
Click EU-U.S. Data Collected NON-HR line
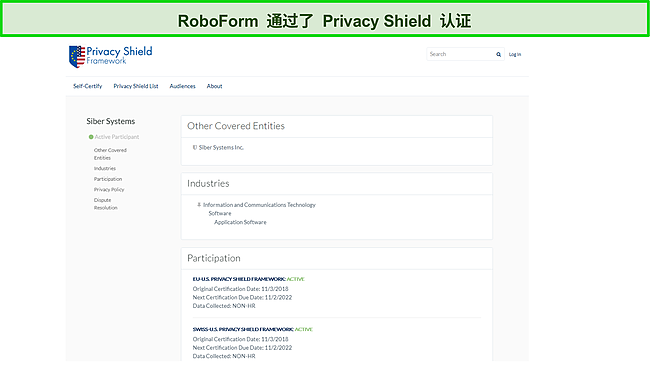224,306
